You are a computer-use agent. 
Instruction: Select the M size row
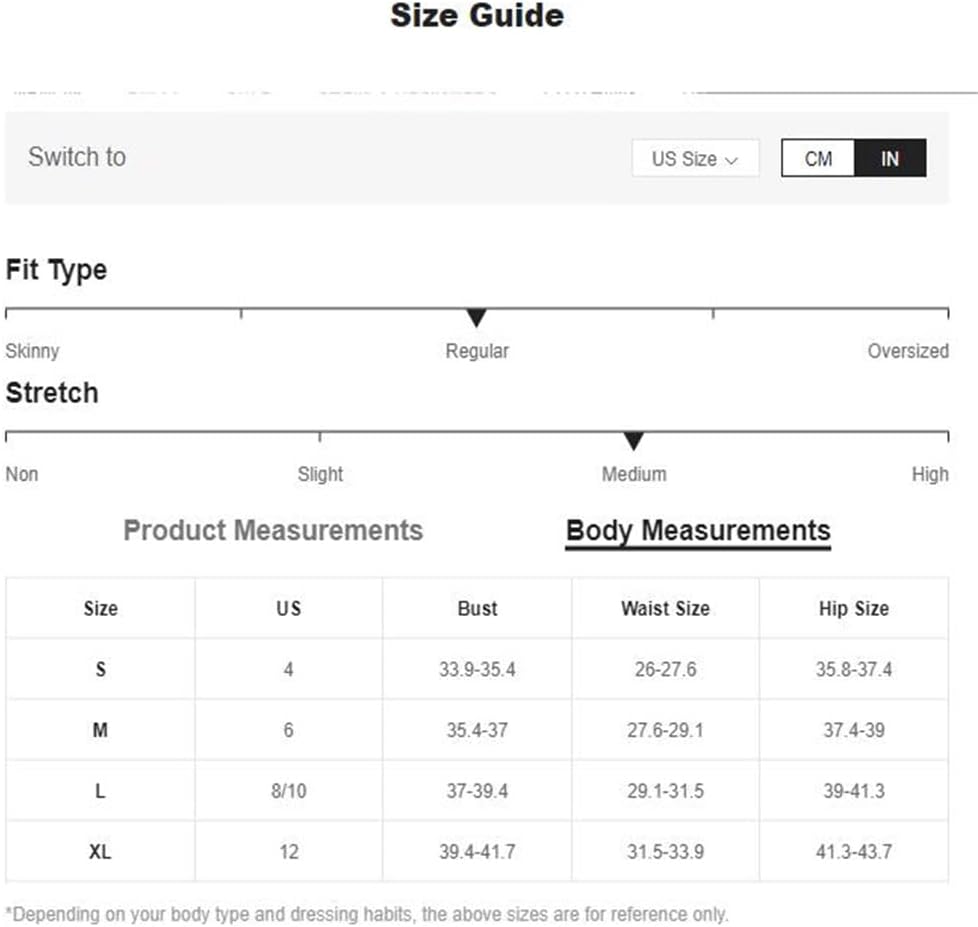100,730
